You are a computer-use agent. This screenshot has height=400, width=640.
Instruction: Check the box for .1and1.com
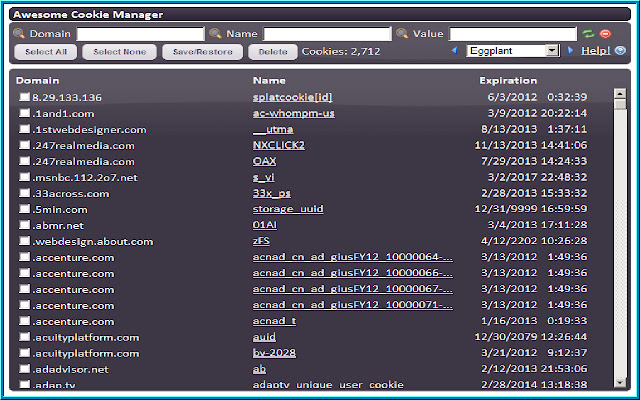24,113
